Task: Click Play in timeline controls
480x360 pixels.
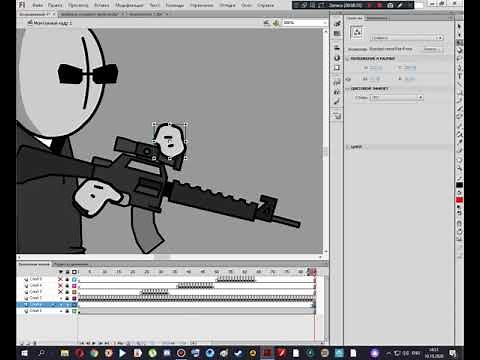Action: click(x=94, y=343)
